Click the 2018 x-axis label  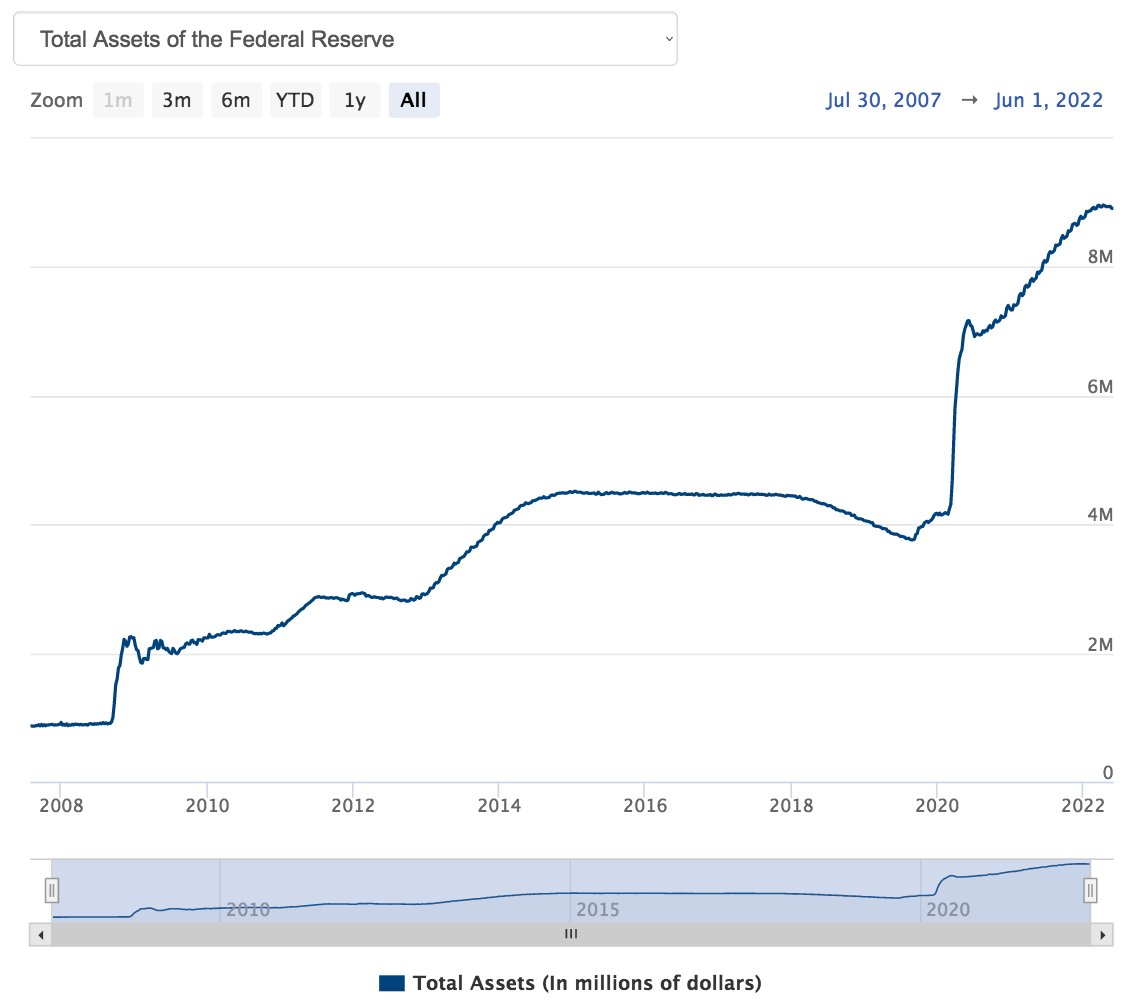point(791,805)
